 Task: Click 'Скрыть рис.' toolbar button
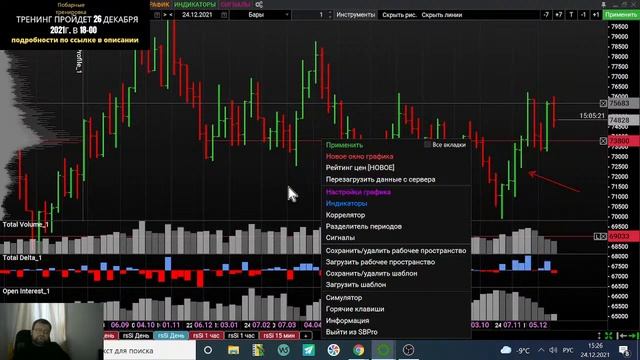click(399, 15)
